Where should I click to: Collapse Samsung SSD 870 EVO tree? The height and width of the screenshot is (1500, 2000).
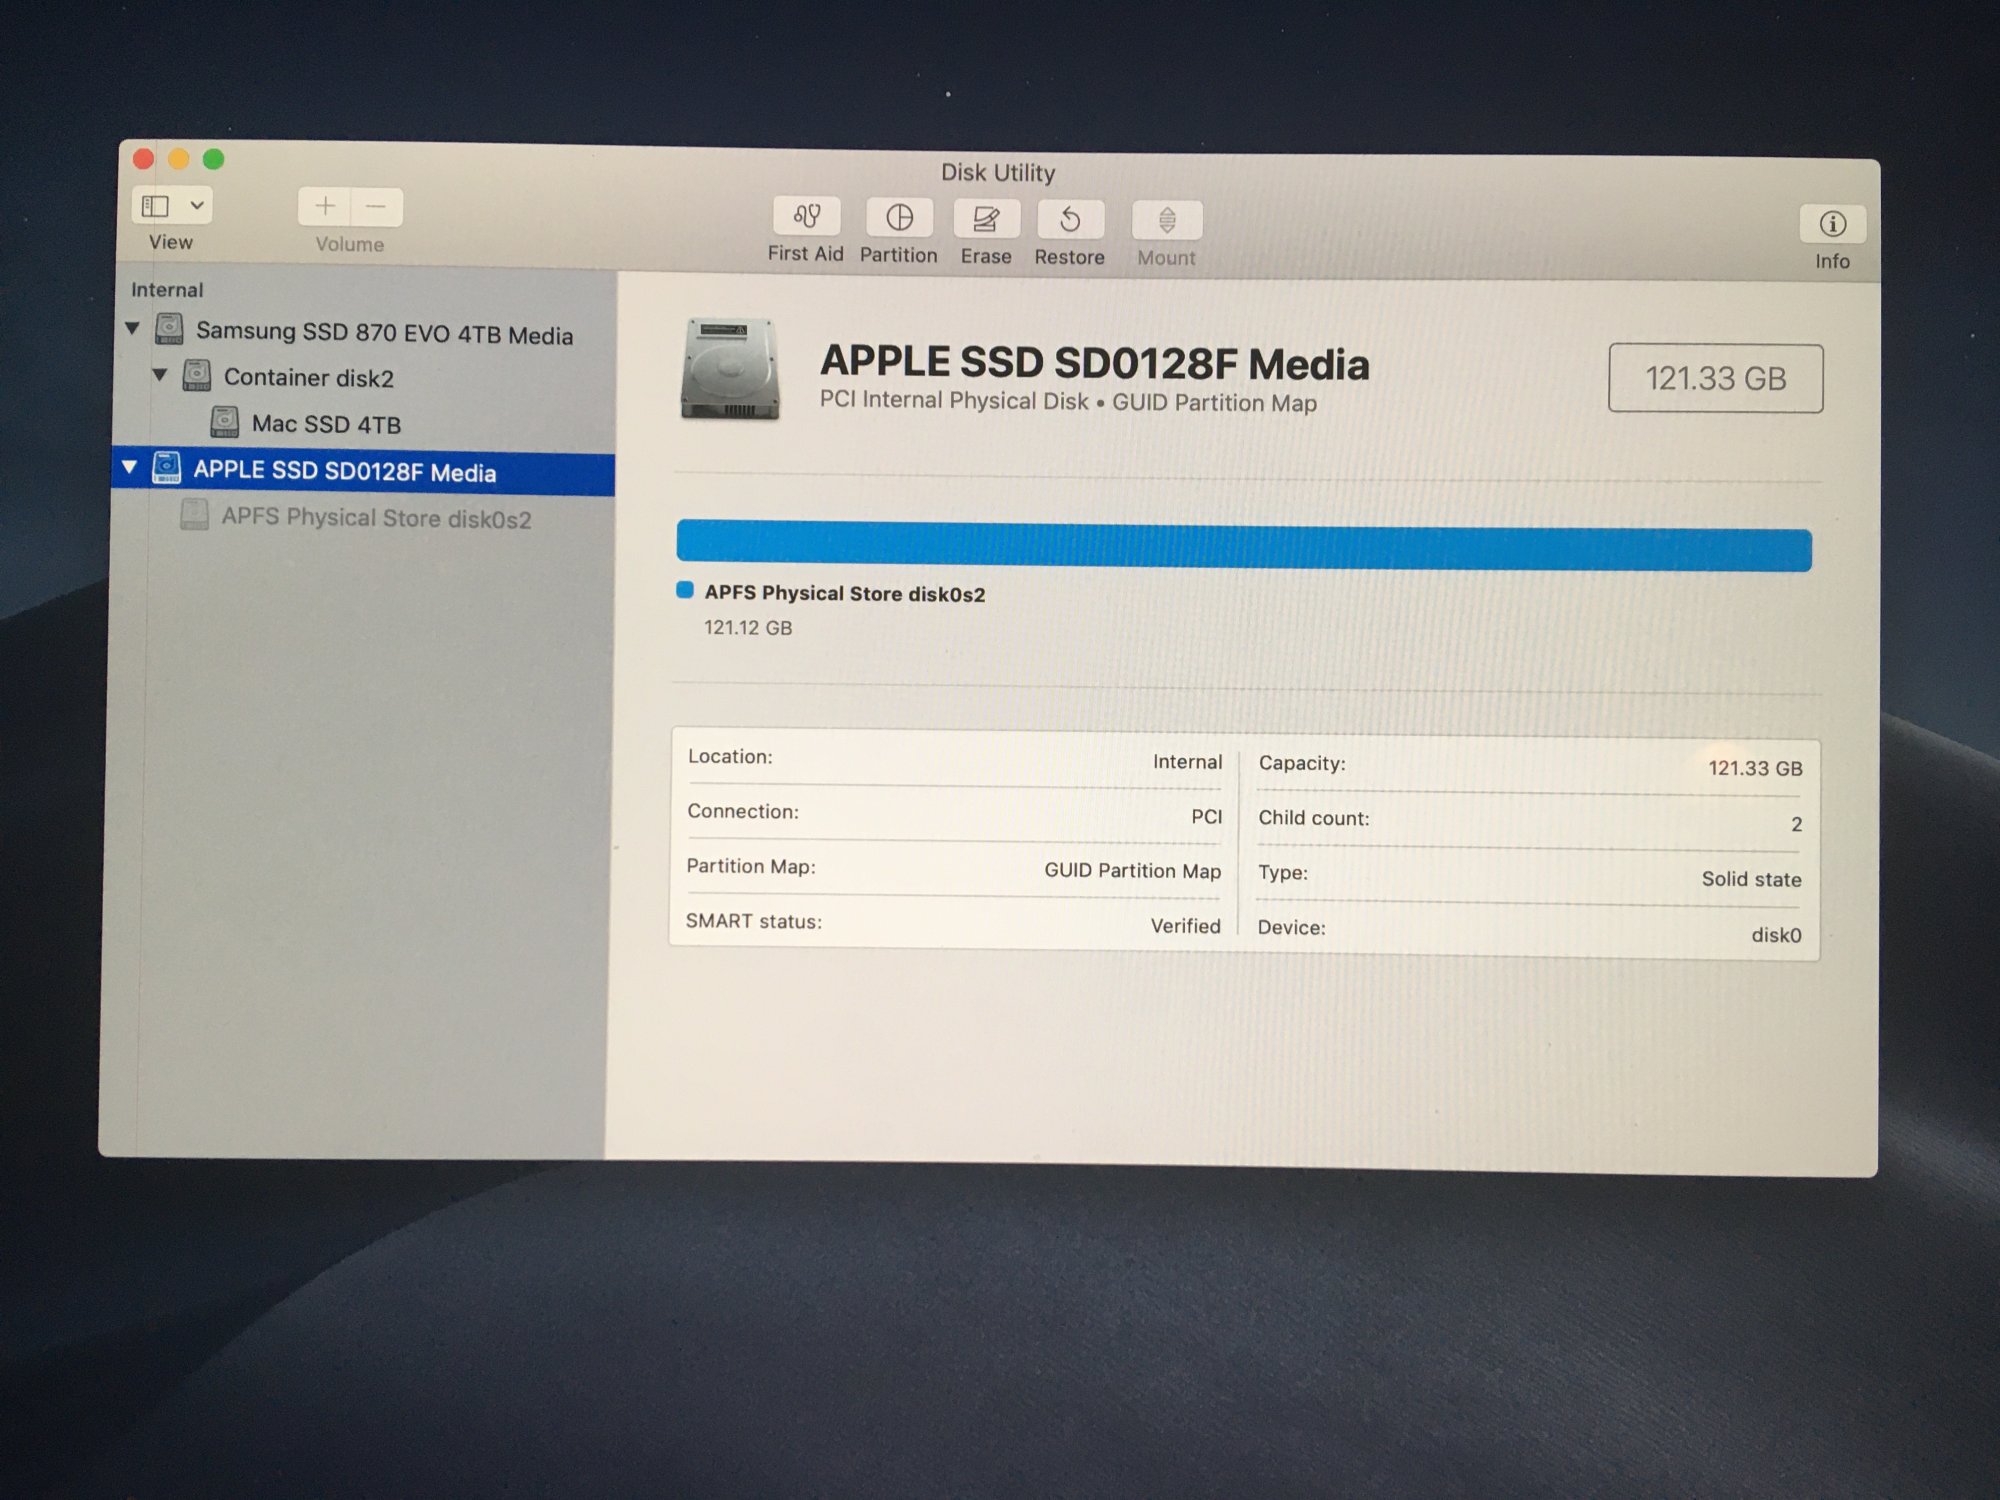pos(132,328)
